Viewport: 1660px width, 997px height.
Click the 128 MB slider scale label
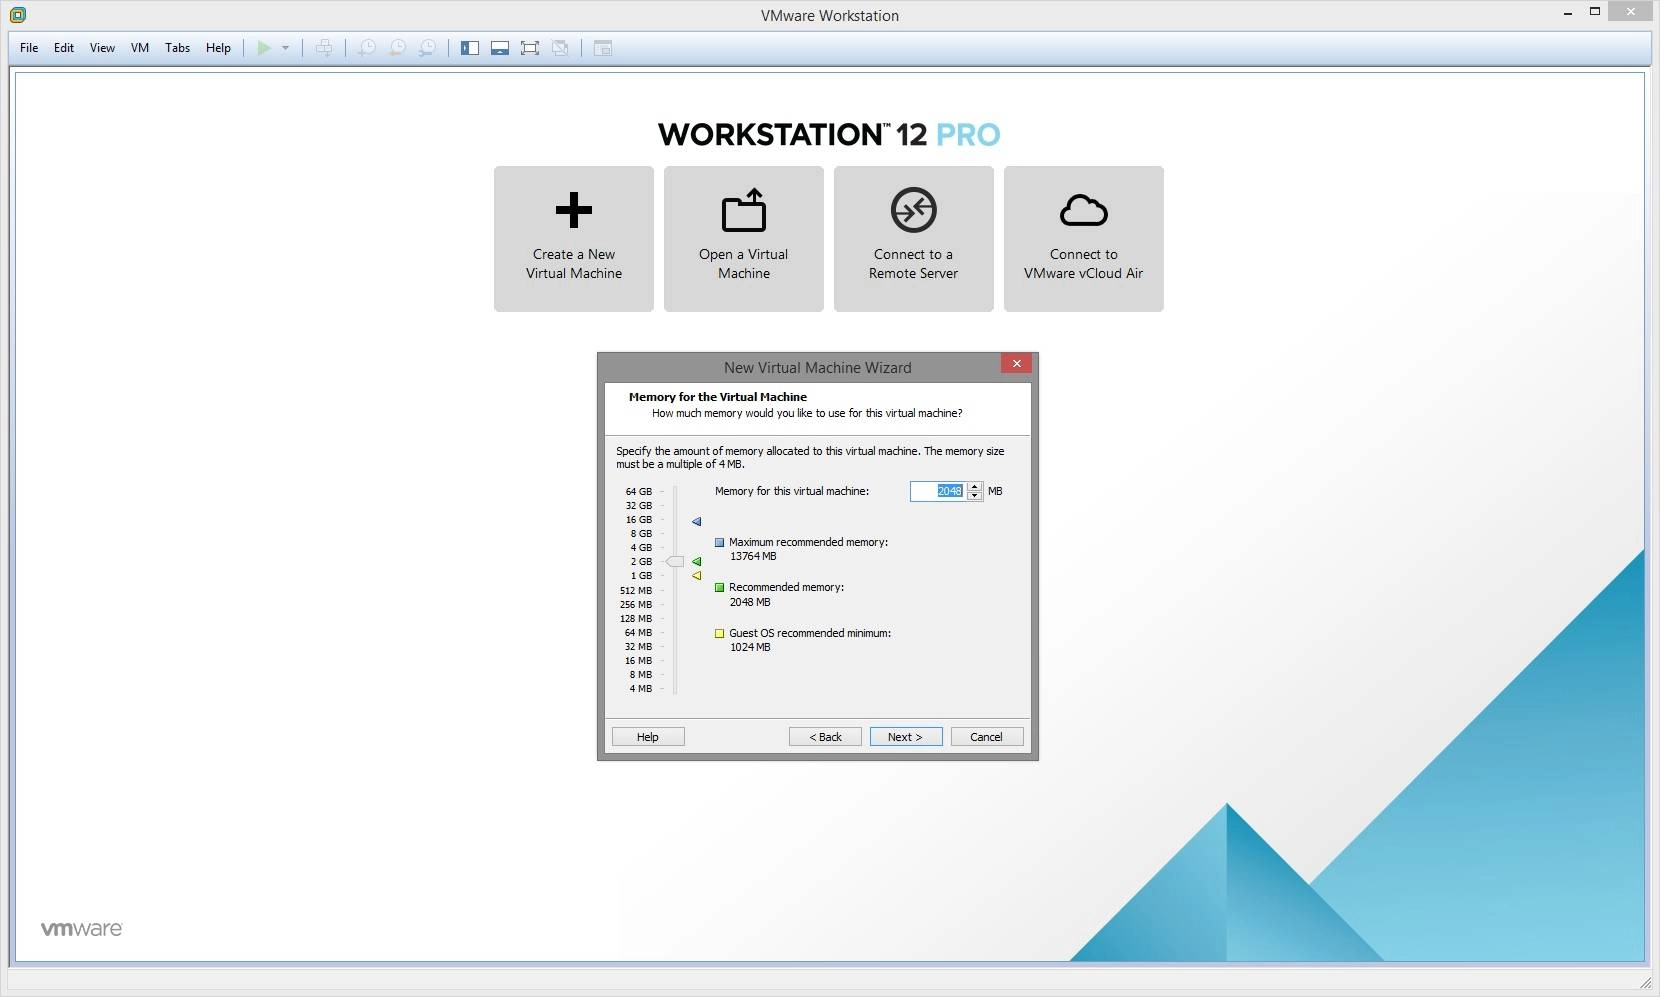pos(636,618)
